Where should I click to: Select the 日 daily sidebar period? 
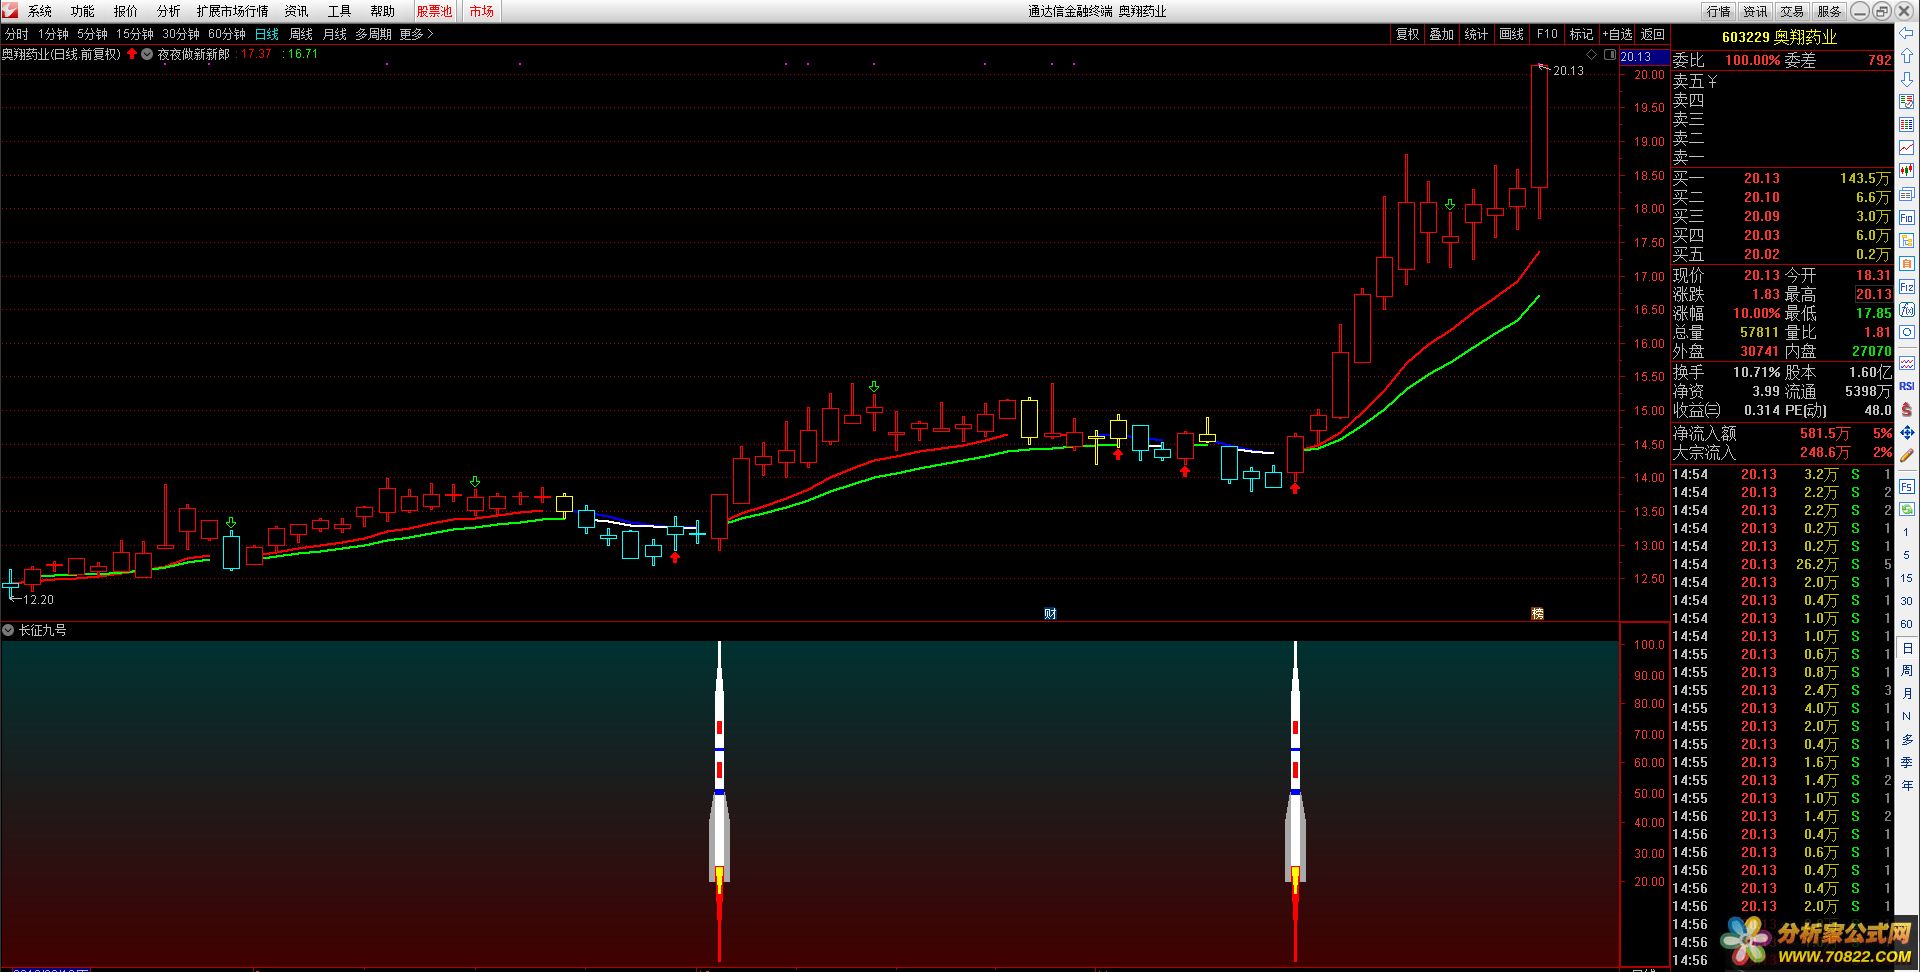click(x=1907, y=648)
